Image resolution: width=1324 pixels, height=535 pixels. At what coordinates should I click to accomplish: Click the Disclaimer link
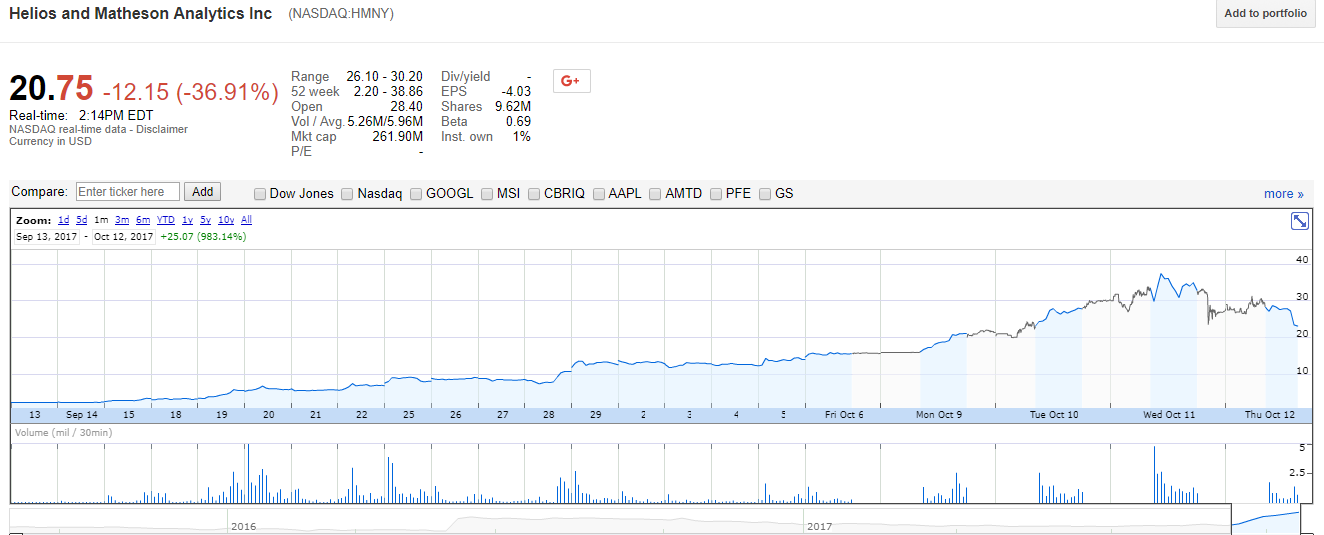click(162, 129)
